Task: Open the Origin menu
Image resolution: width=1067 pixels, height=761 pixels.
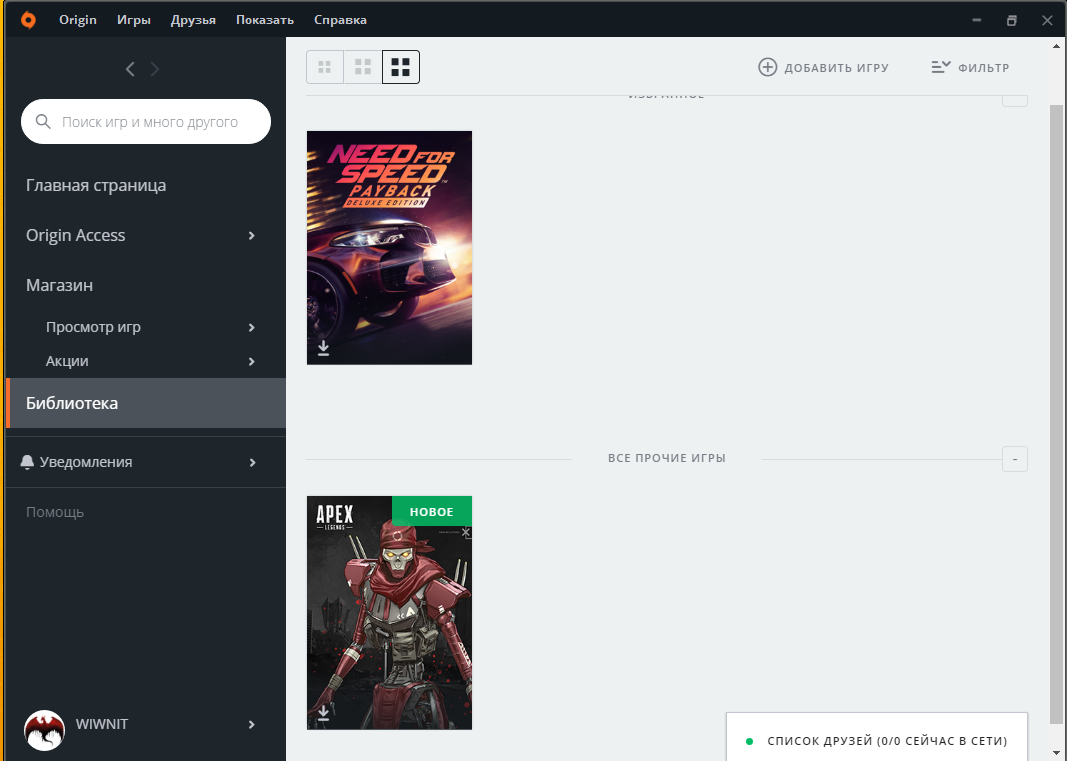Action: [78, 20]
